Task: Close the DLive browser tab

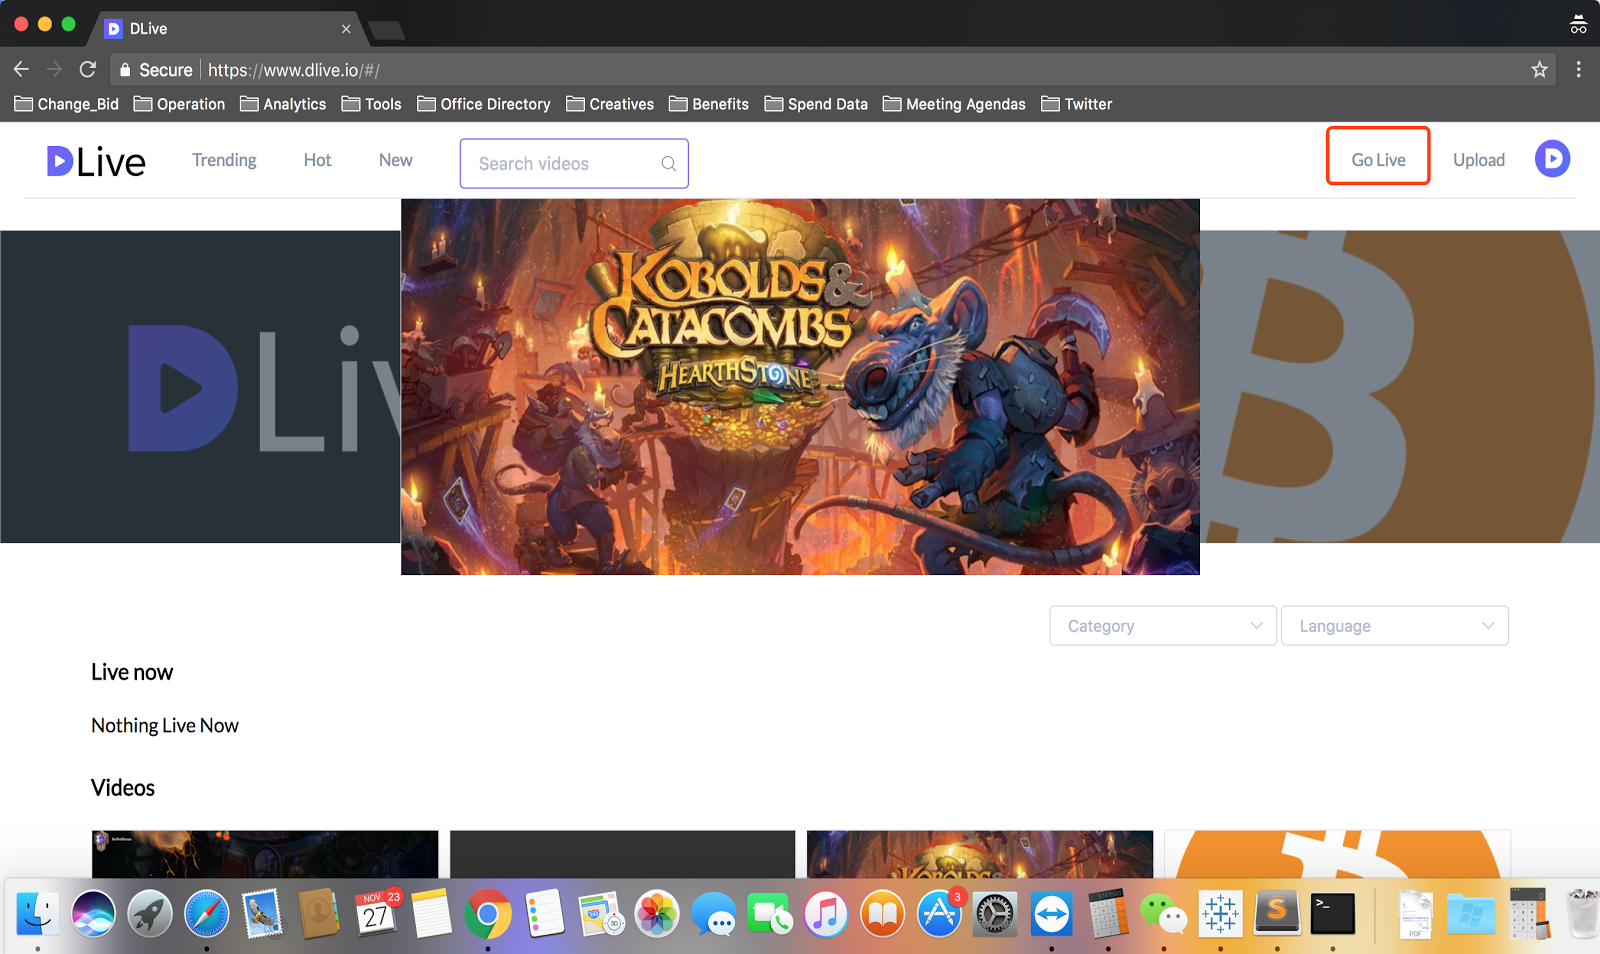Action: [x=346, y=29]
